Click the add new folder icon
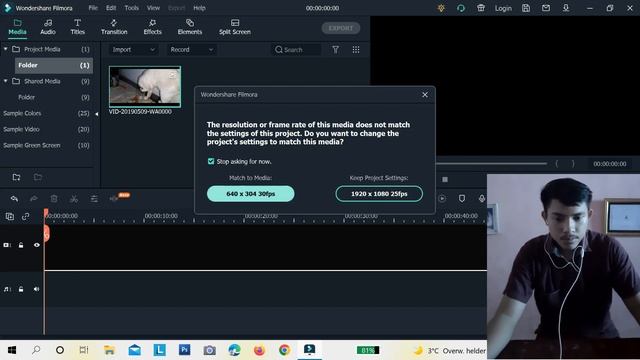This screenshot has height=360, width=640. [x=16, y=177]
